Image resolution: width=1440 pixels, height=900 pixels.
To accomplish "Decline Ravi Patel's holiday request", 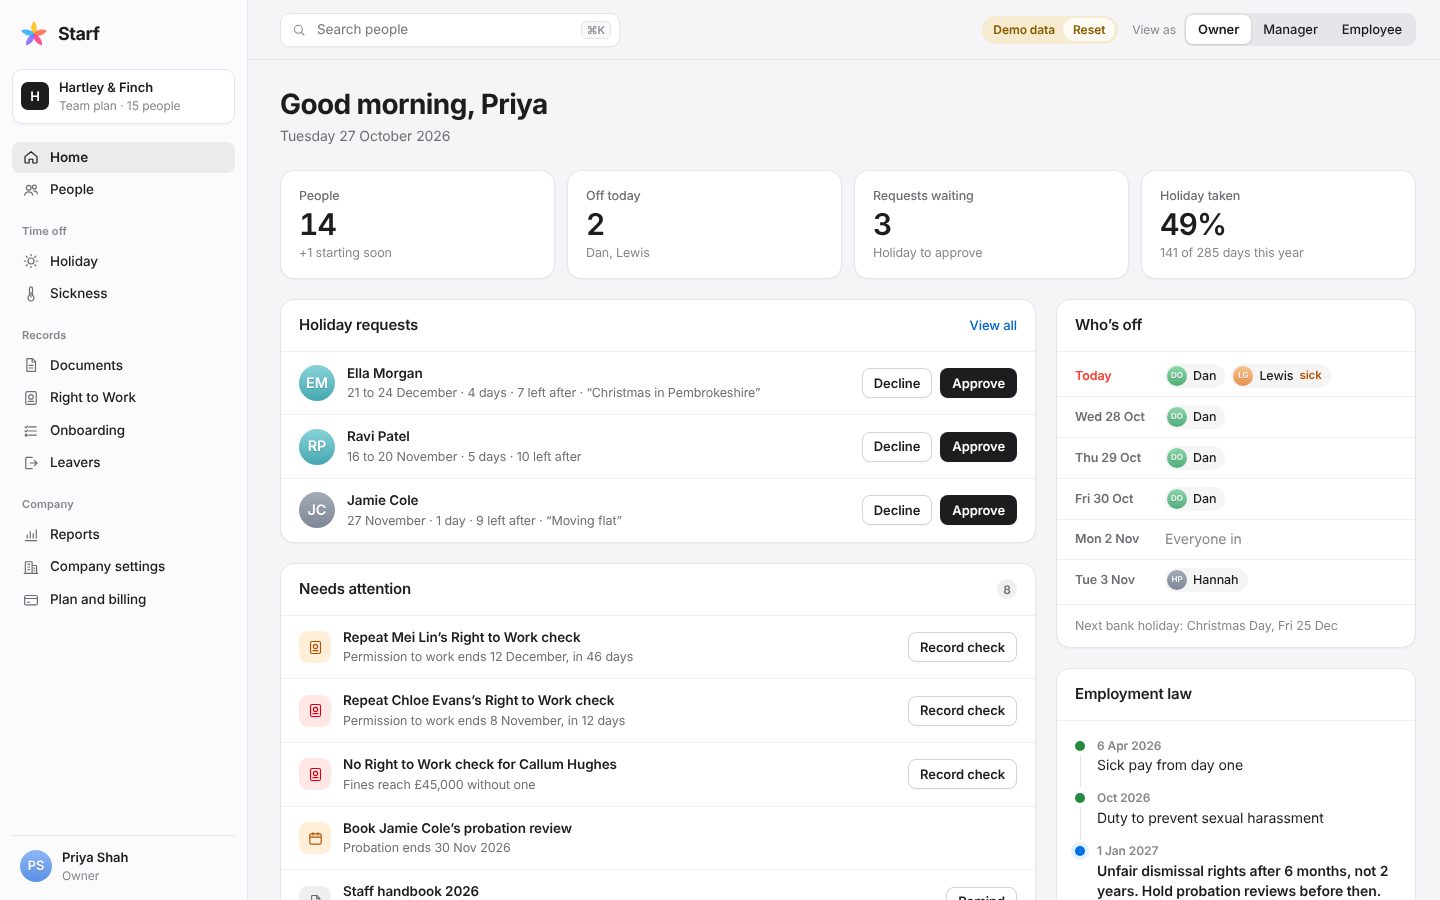I will tap(897, 447).
